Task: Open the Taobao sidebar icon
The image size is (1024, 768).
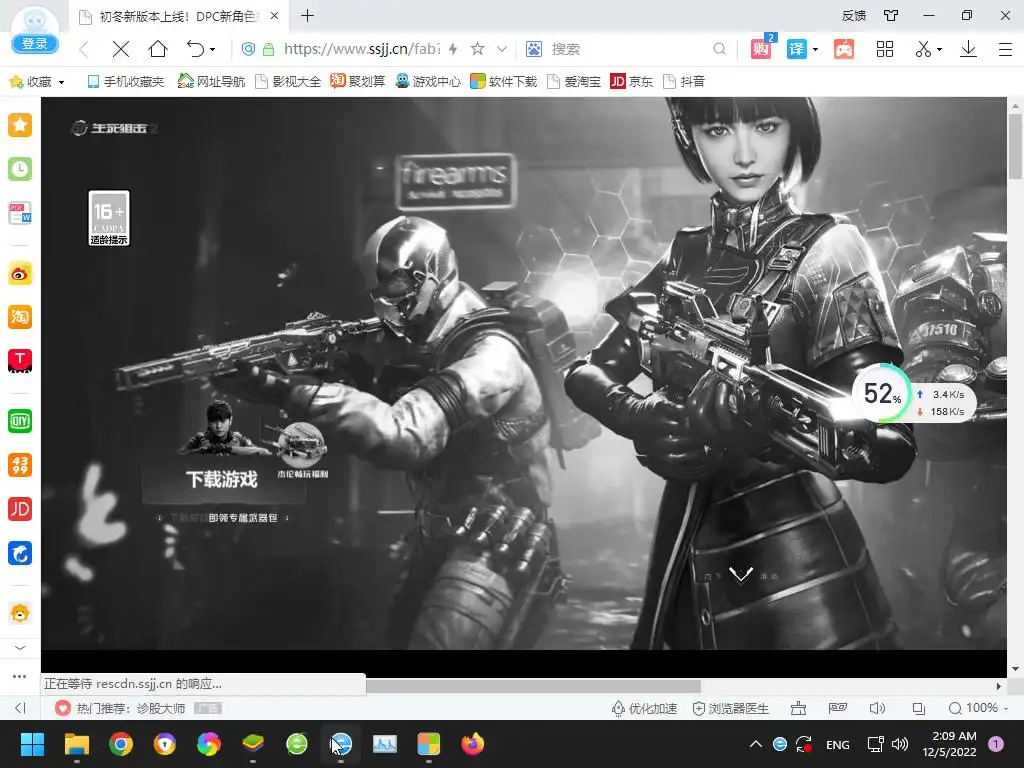Action: click(x=20, y=317)
